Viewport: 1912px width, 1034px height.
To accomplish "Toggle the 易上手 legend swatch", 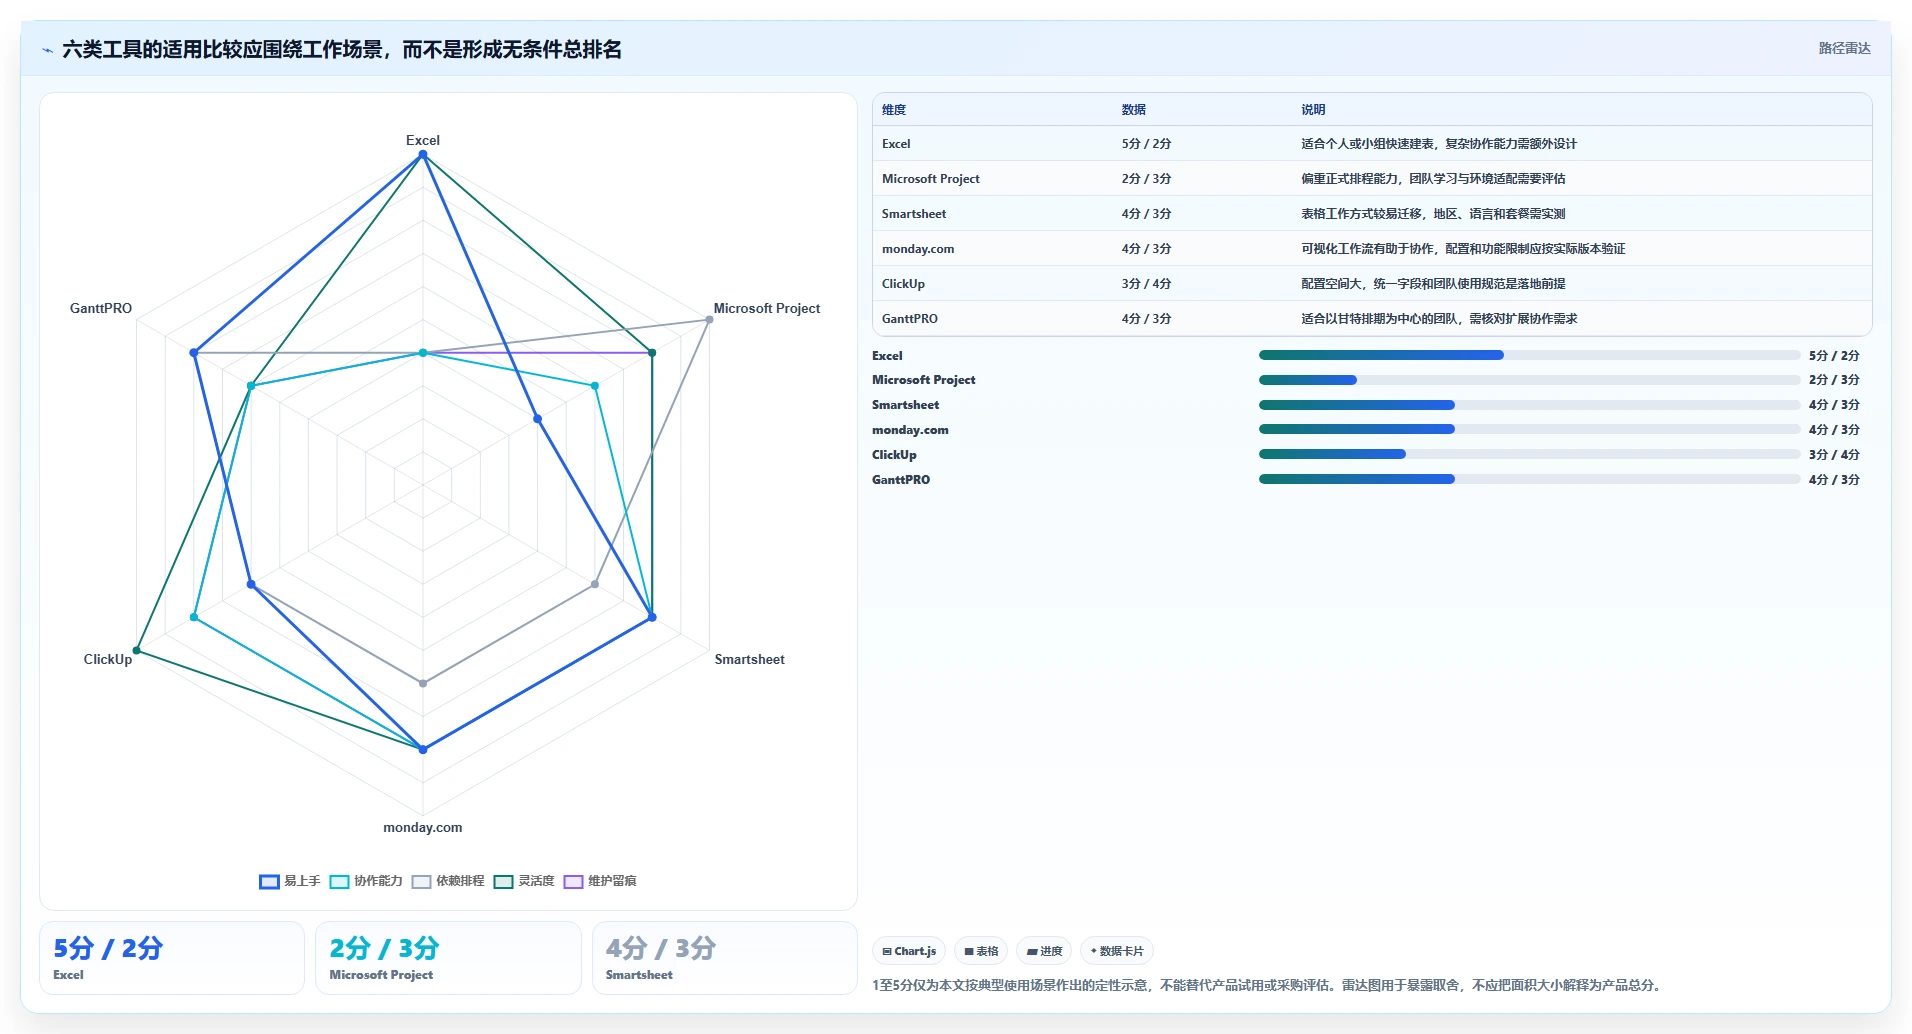I will tap(269, 881).
